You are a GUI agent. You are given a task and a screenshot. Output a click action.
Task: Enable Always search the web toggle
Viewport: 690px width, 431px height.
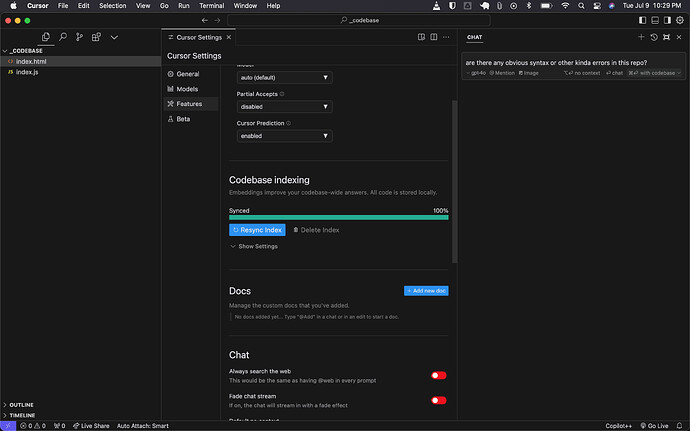(438, 376)
